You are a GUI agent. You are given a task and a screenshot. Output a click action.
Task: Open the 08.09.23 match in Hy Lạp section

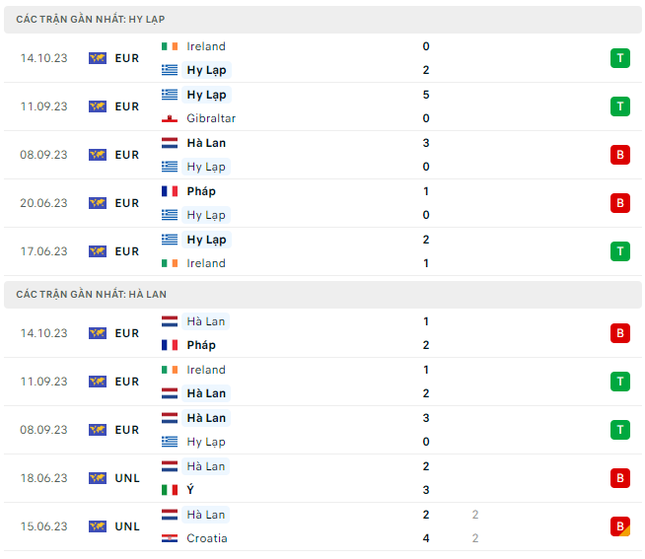coord(322,155)
